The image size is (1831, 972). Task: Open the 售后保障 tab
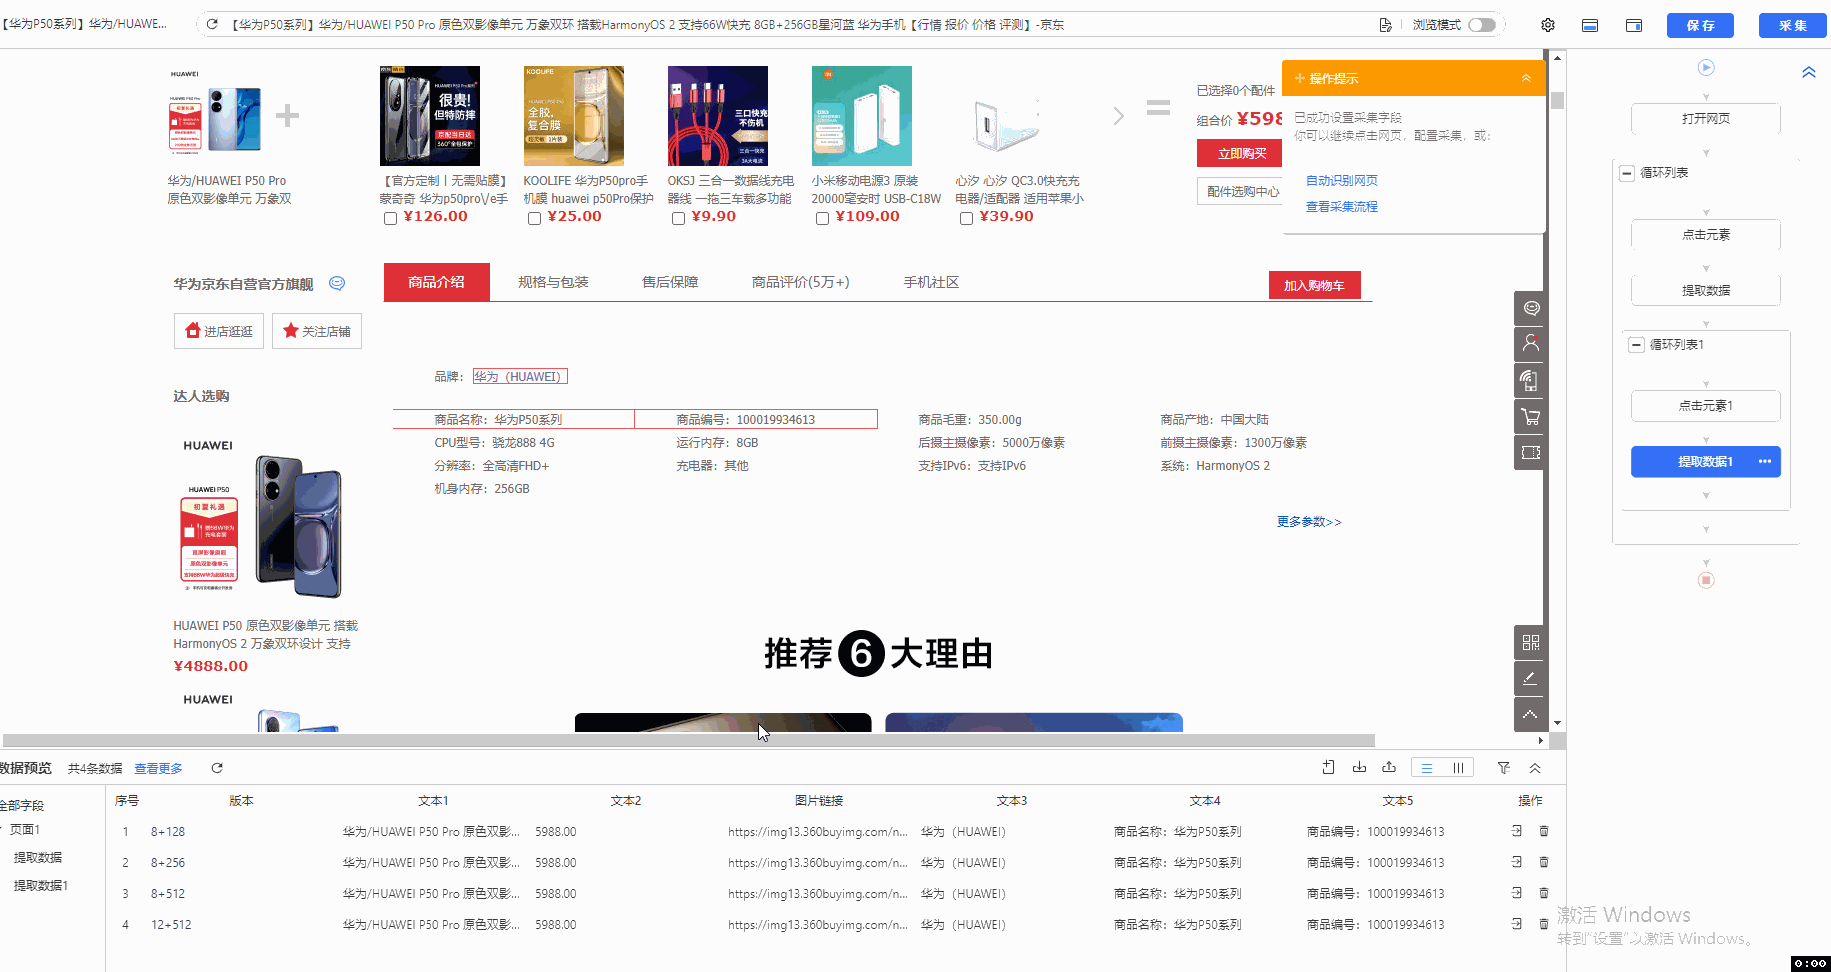[x=670, y=282]
